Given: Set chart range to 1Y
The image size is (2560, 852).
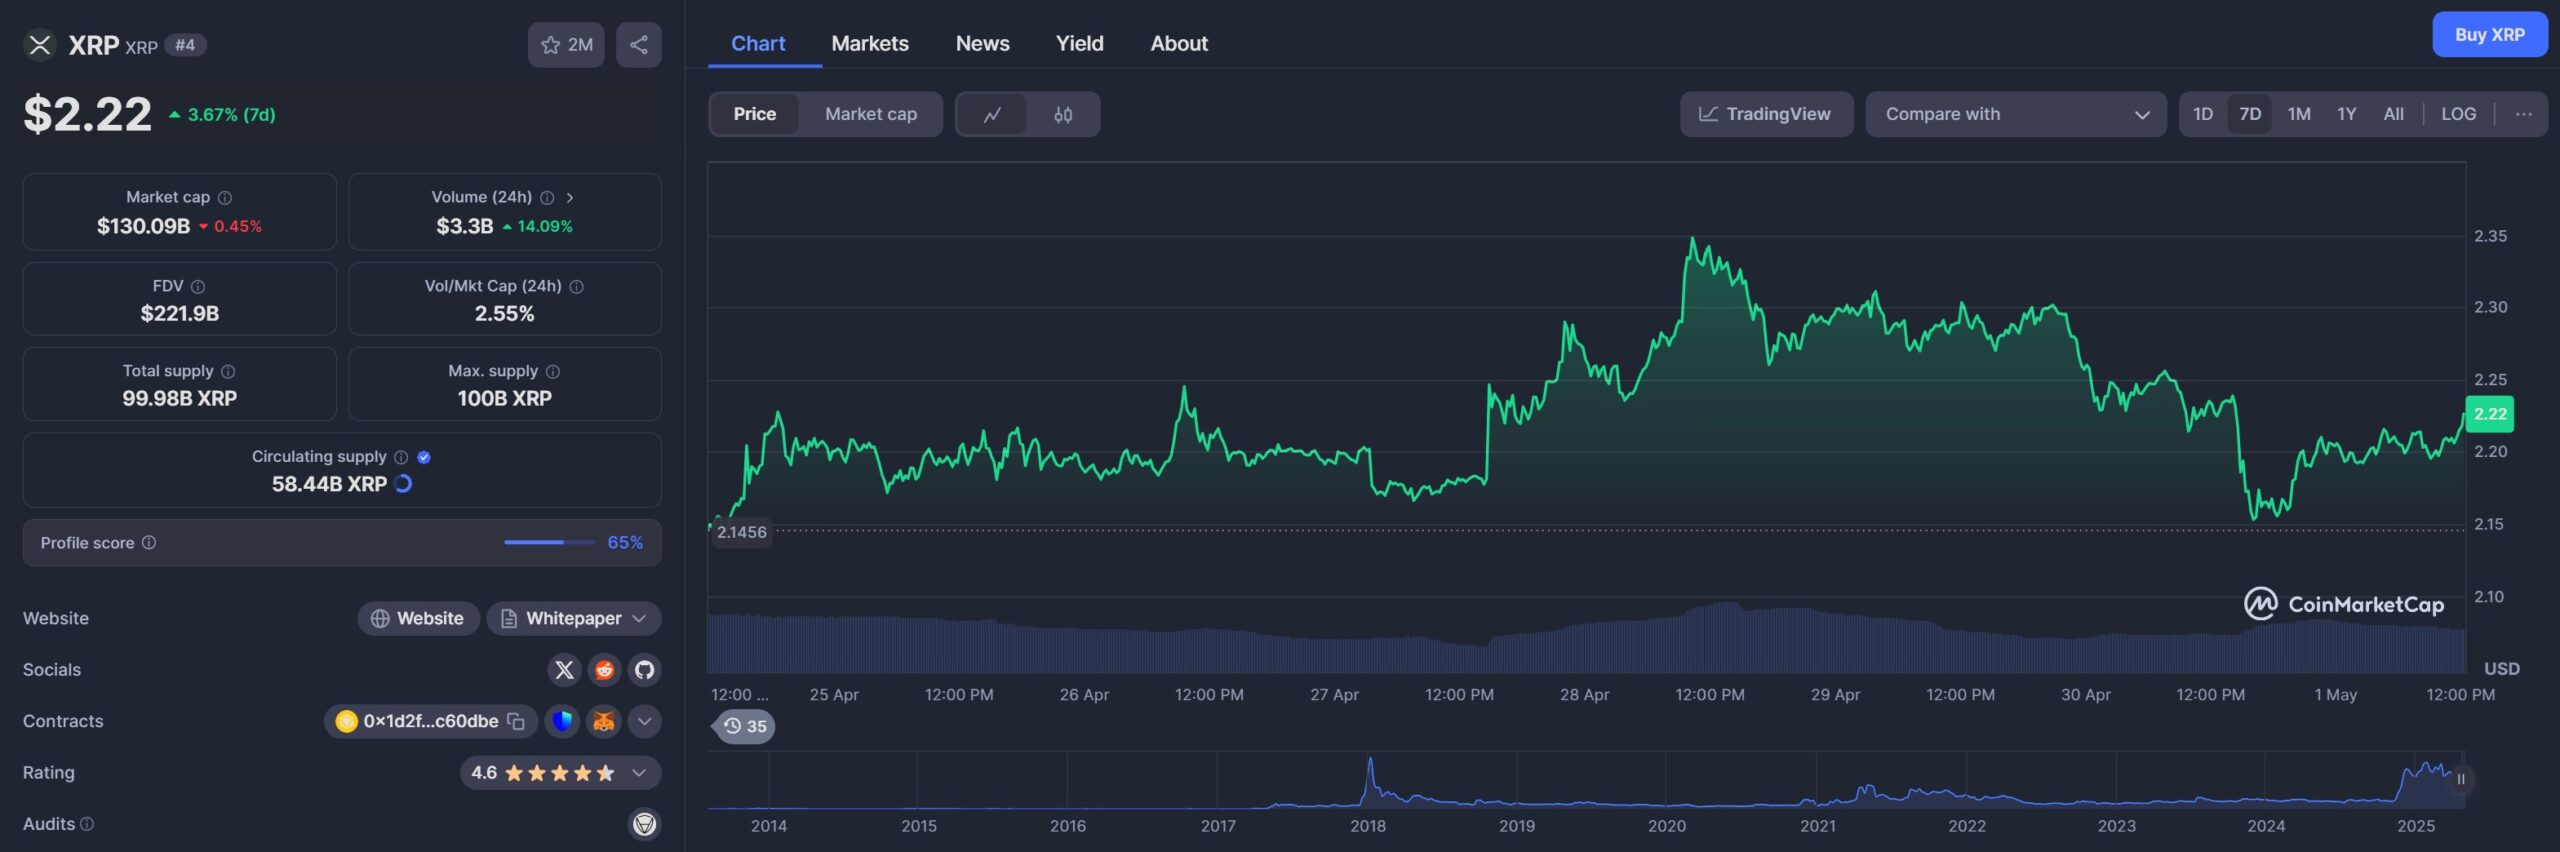Looking at the screenshot, I should (x=2347, y=114).
